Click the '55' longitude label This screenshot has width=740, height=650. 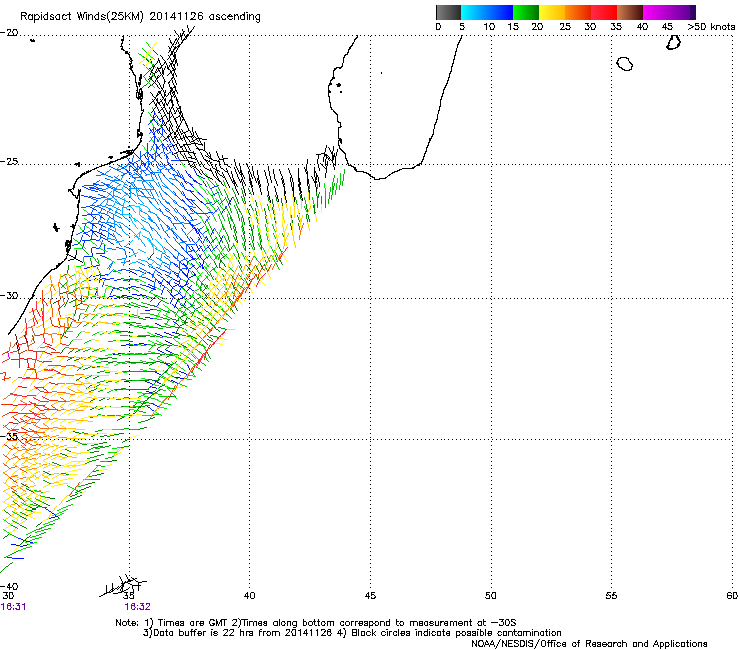point(611,596)
